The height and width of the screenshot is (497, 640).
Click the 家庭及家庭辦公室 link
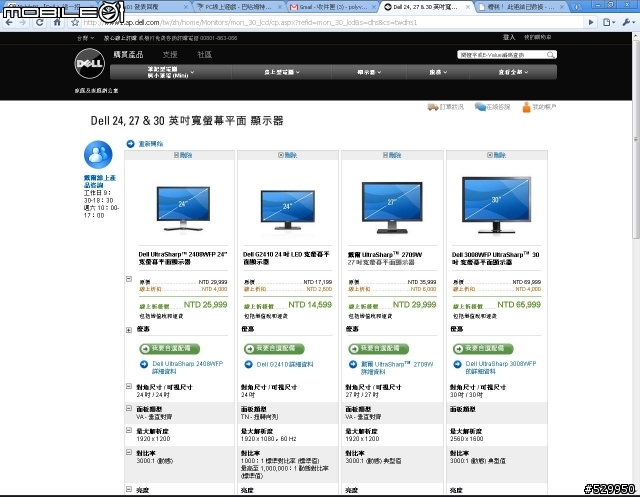pos(96,91)
